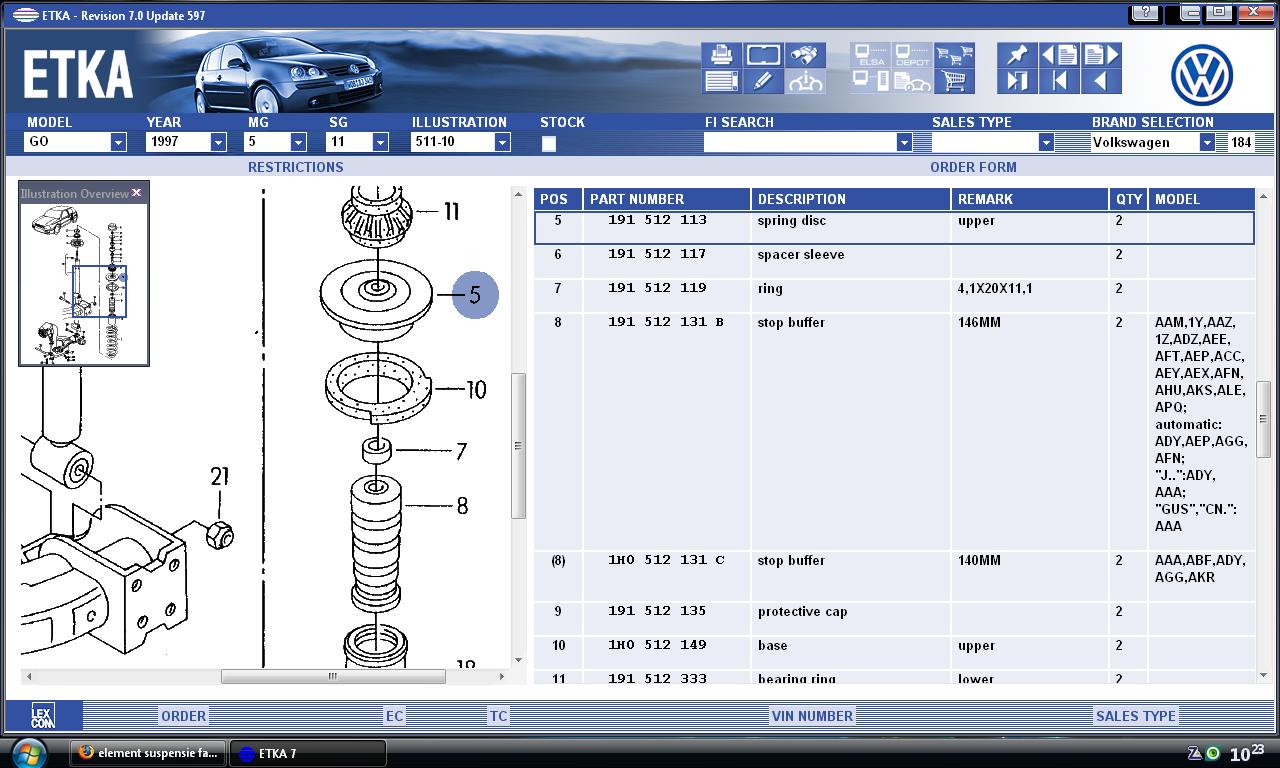The image size is (1280, 768).
Task: Click the PART NUMBER column header
Action: (667, 199)
